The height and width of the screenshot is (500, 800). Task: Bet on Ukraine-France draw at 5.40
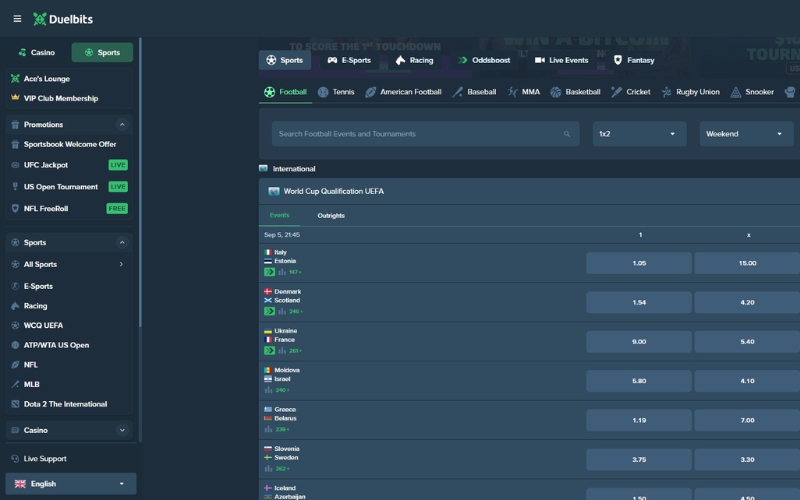click(x=747, y=342)
